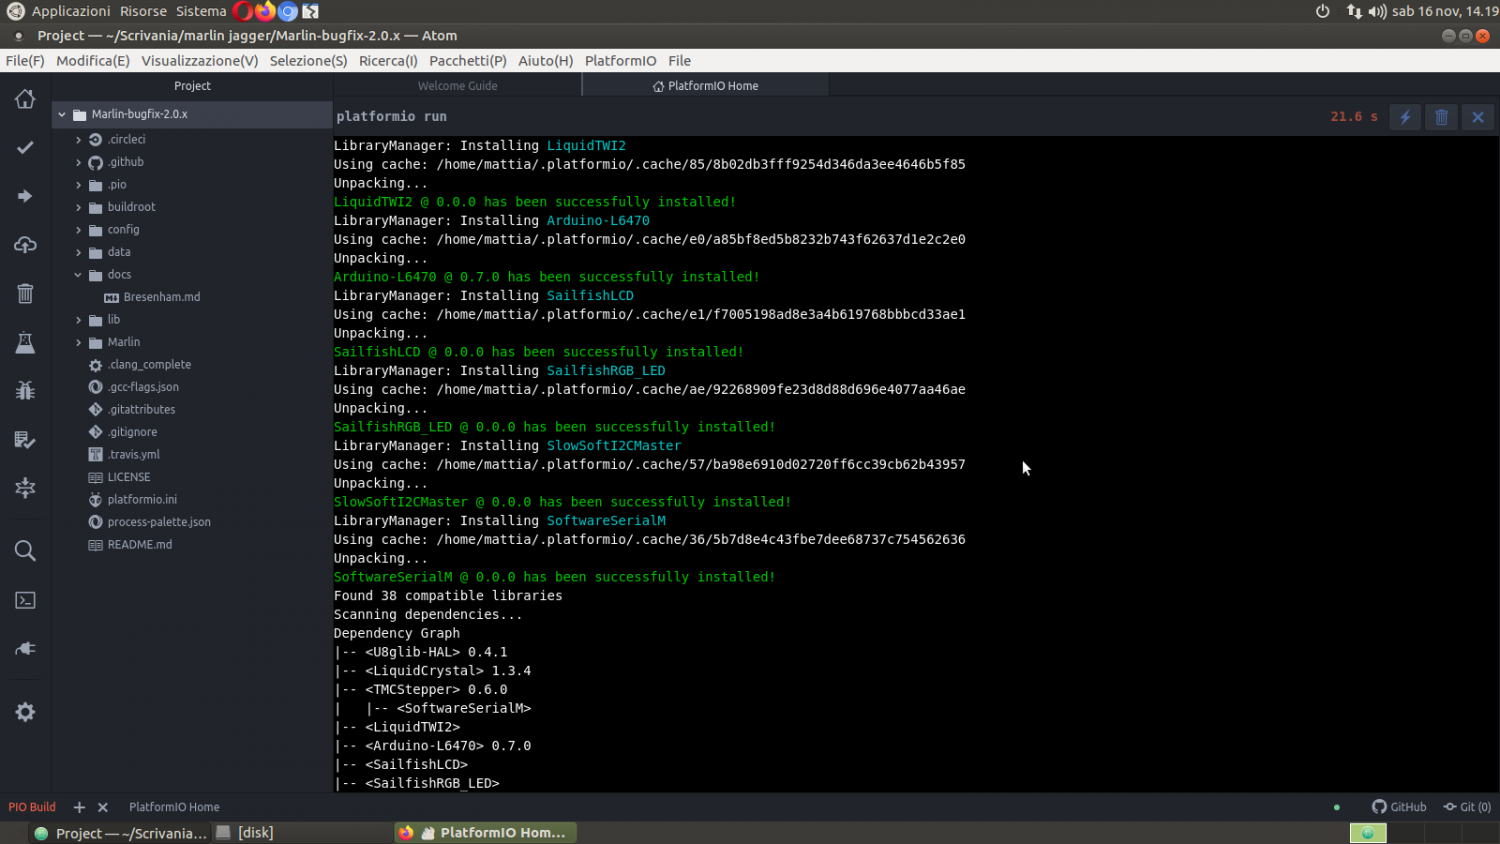Click the power icon in top panel
Image resolution: width=1500 pixels, height=844 pixels.
pos(1322,11)
